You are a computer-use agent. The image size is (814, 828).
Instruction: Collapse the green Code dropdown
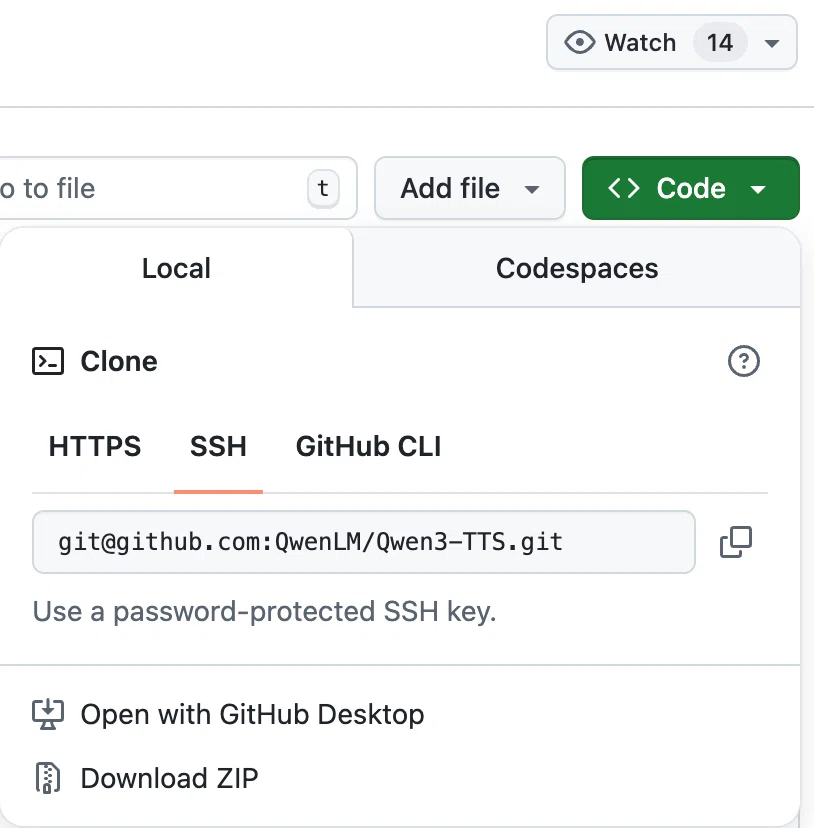pos(690,188)
